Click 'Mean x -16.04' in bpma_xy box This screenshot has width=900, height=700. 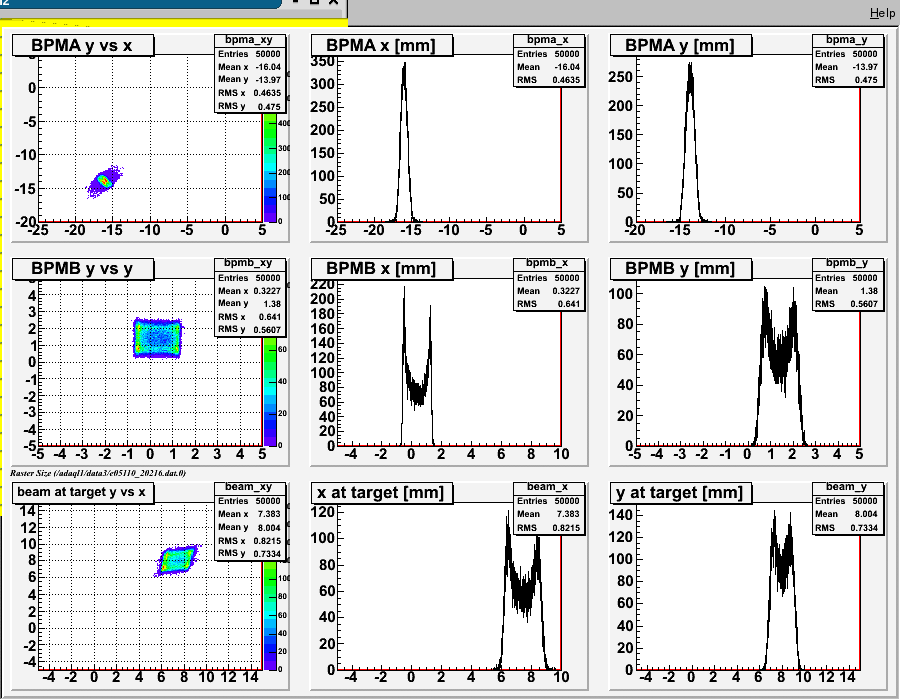(250, 67)
